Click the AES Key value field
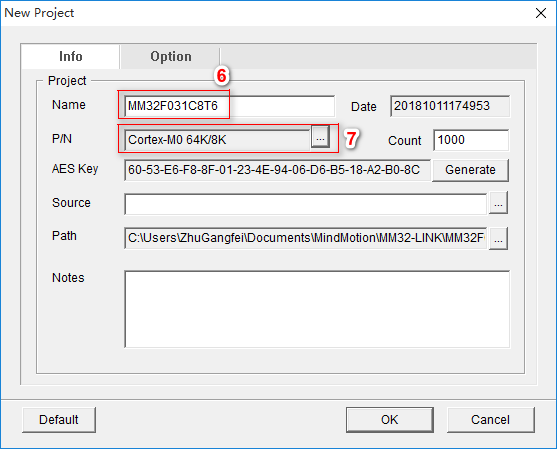Viewport: 557px width, 449px height. click(277, 170)
